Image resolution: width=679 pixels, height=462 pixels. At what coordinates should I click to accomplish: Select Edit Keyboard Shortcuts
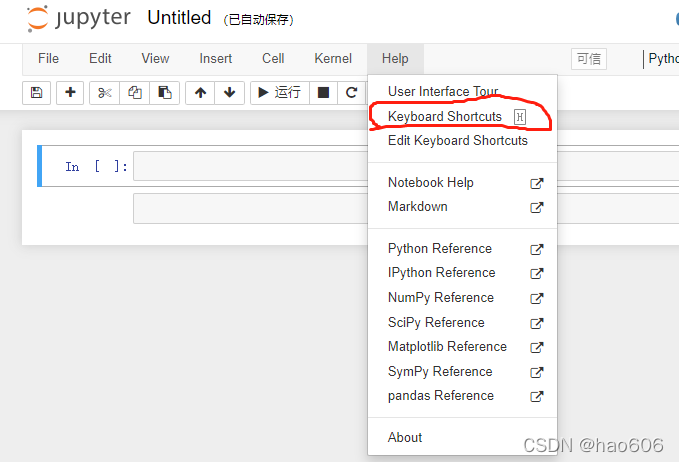pos(462,141)
